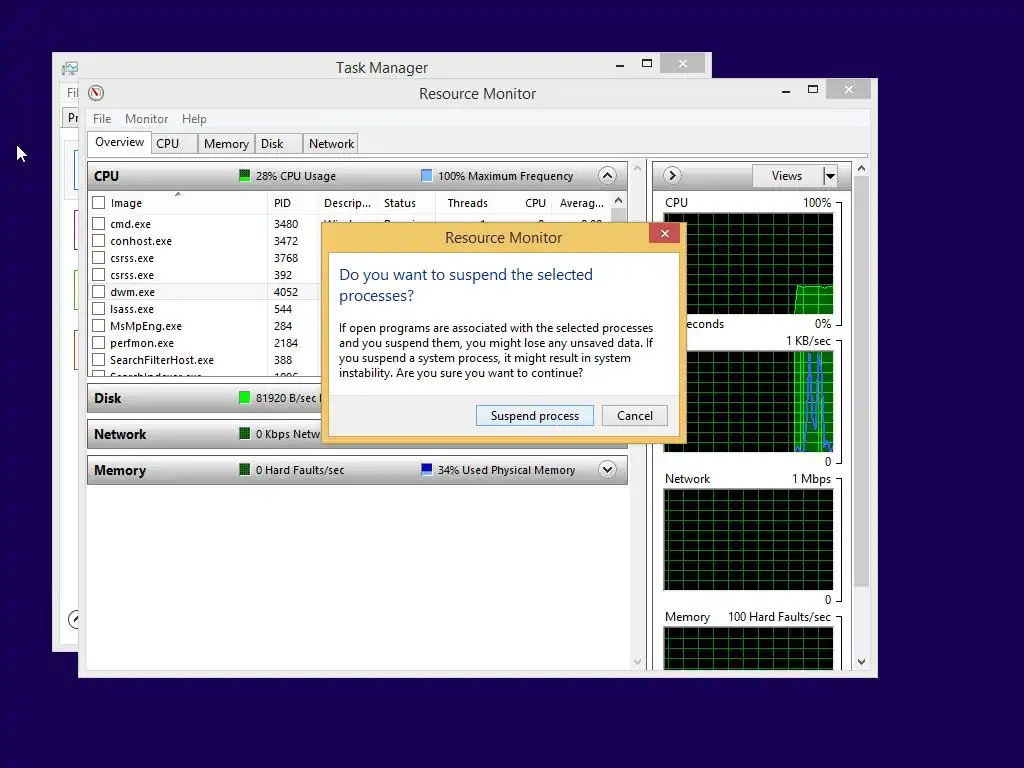
Task: Click Cancel in the suspend dialog
Action: pyautogui.click(x=635, y=416)
